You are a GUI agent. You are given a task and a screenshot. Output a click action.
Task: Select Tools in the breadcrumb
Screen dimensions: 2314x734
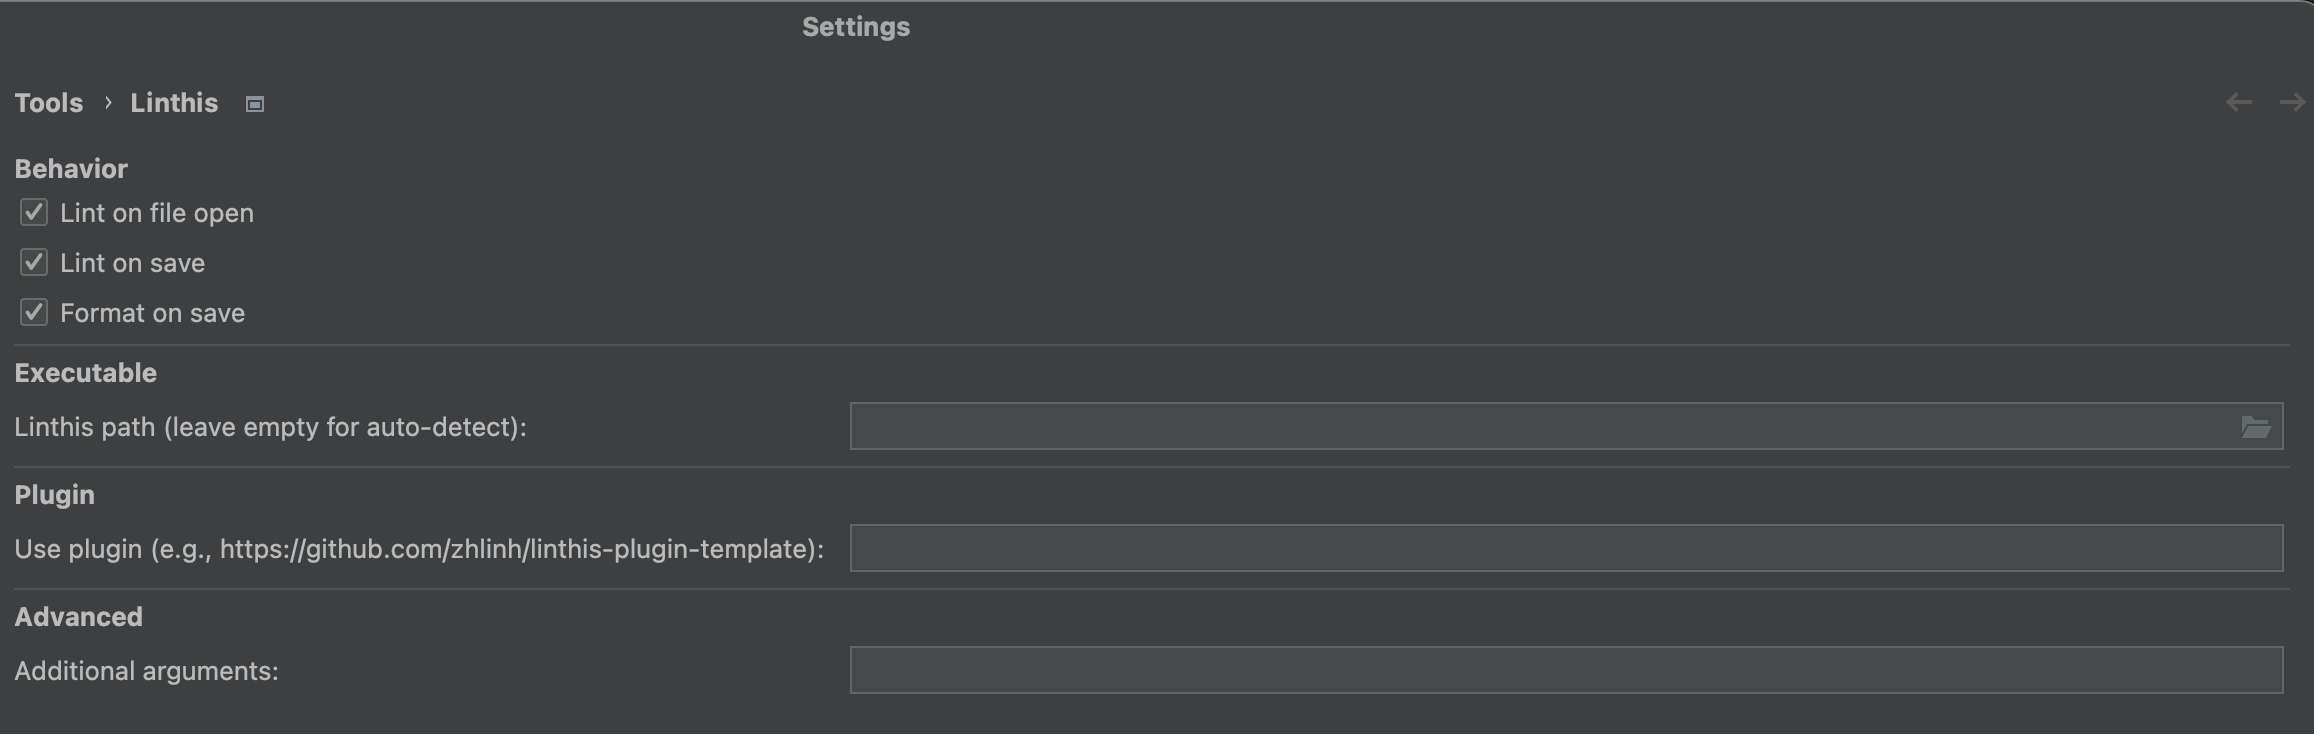tap(48, 102)
